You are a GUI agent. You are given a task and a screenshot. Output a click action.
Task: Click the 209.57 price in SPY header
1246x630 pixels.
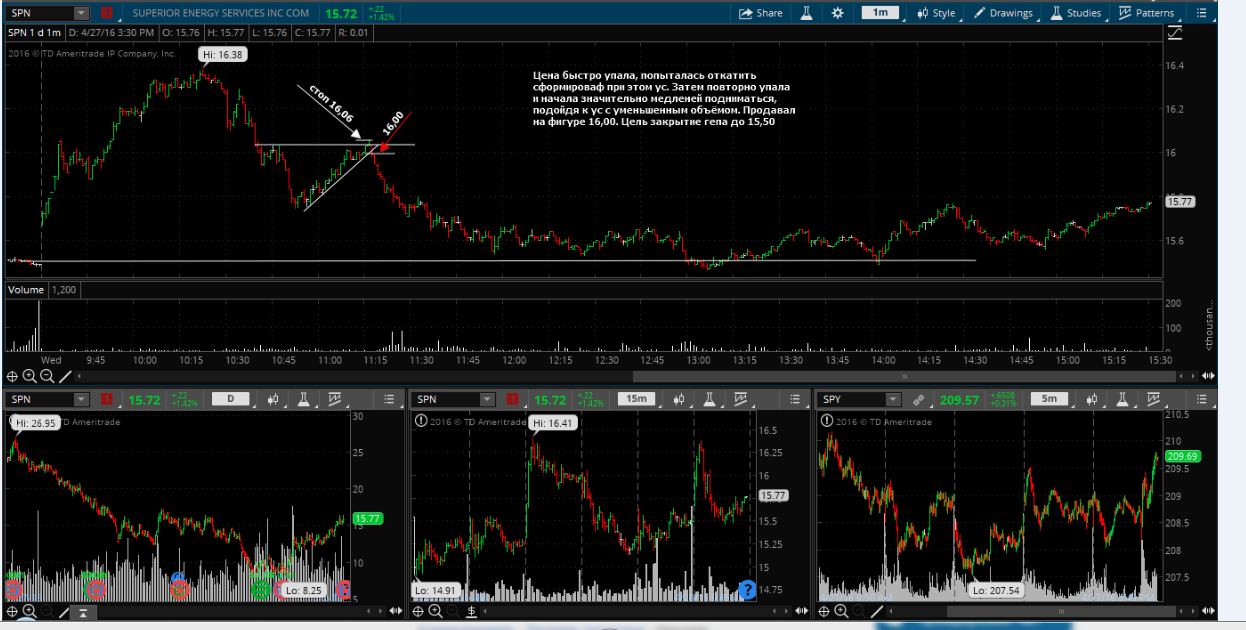958,400
